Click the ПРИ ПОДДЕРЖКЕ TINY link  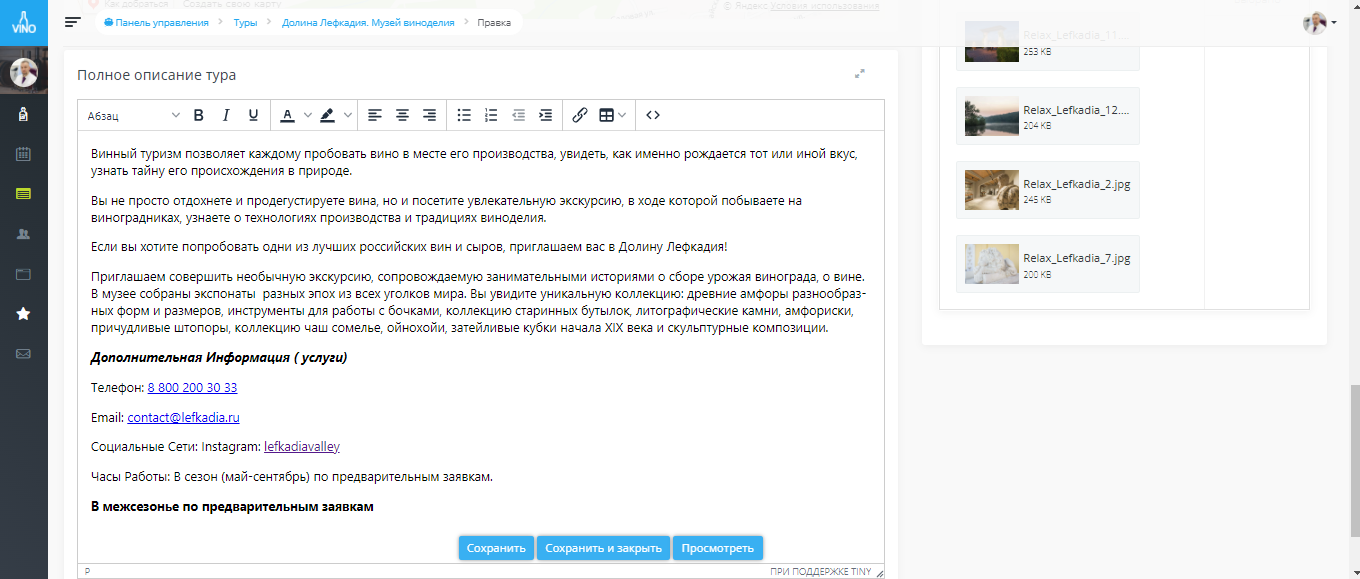click(x=820, y=572)
